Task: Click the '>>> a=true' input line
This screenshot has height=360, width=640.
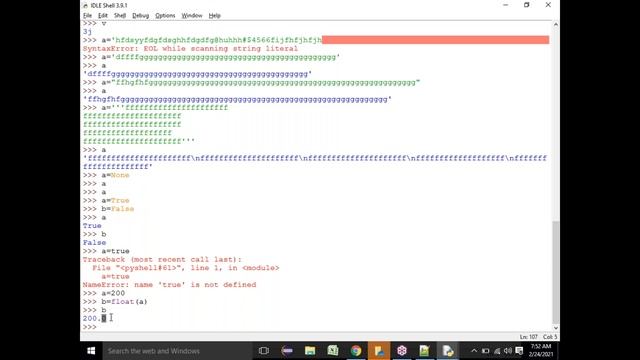Action: click(106, 251)
